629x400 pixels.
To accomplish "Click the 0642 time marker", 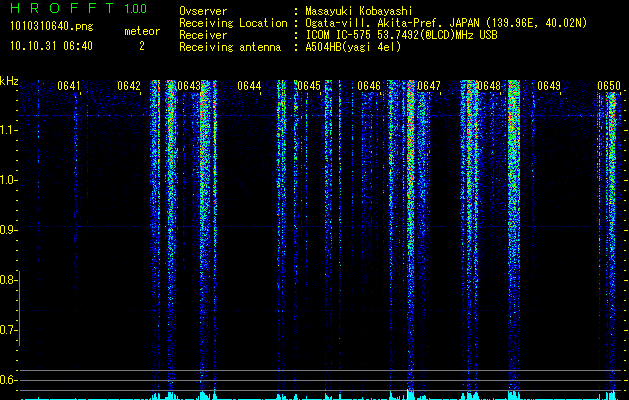I will 129,86.
